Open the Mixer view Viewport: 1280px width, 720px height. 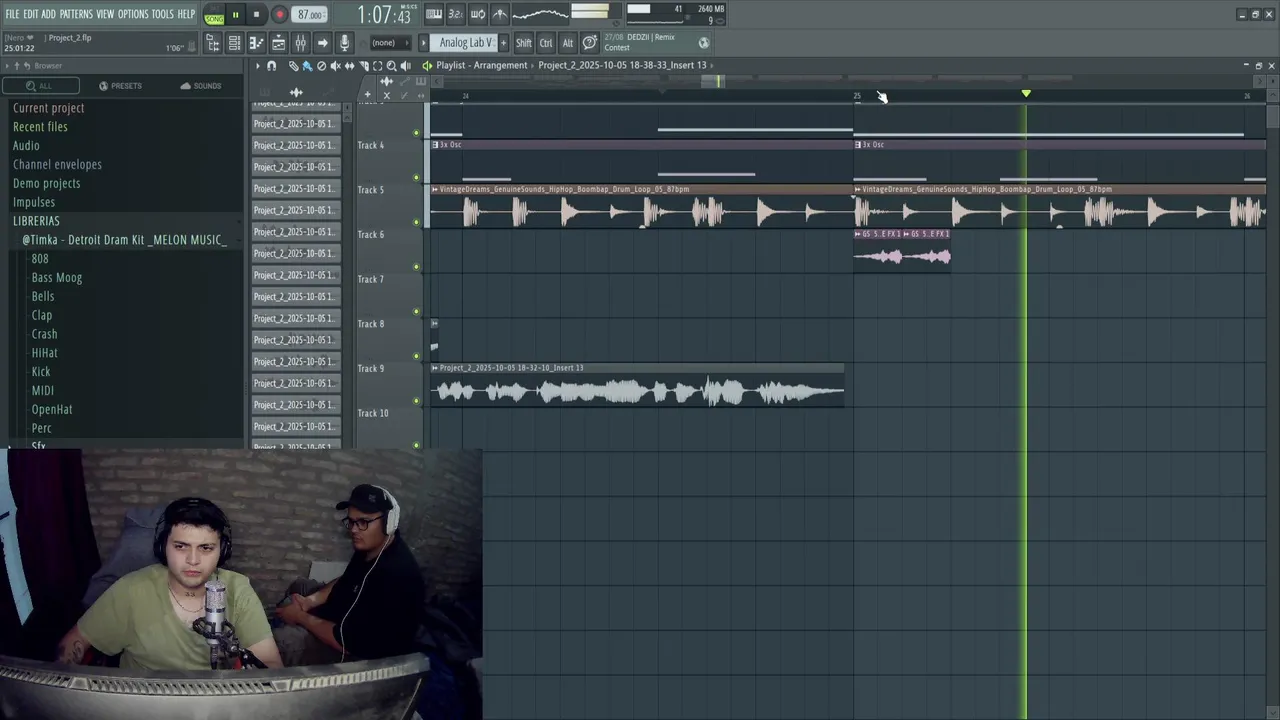[x=300, y=43]
